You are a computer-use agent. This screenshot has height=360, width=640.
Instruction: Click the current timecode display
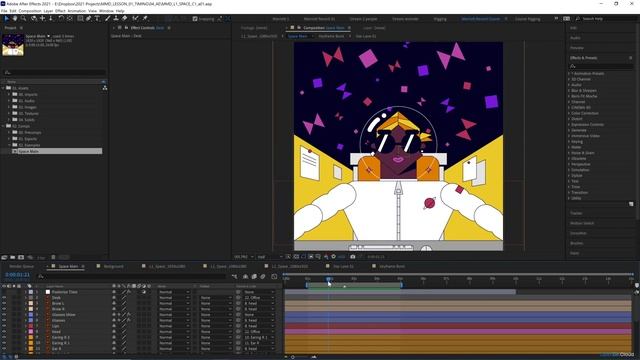[x=18, y=275]
